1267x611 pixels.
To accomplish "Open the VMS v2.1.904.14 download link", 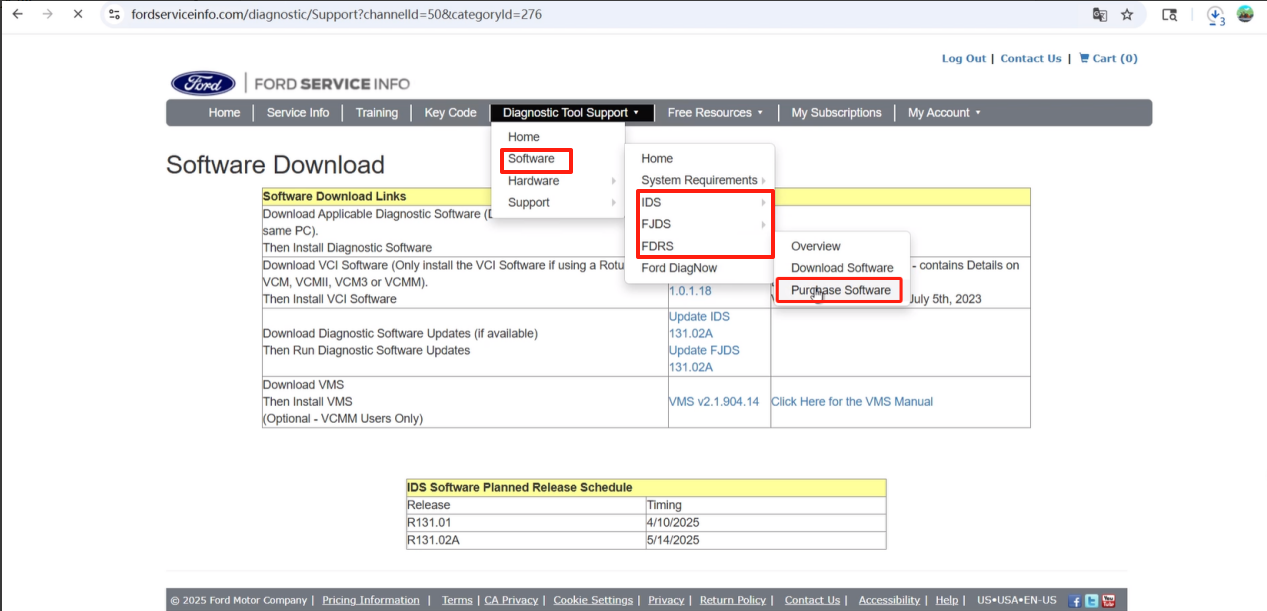I will (x=713, y=402).
